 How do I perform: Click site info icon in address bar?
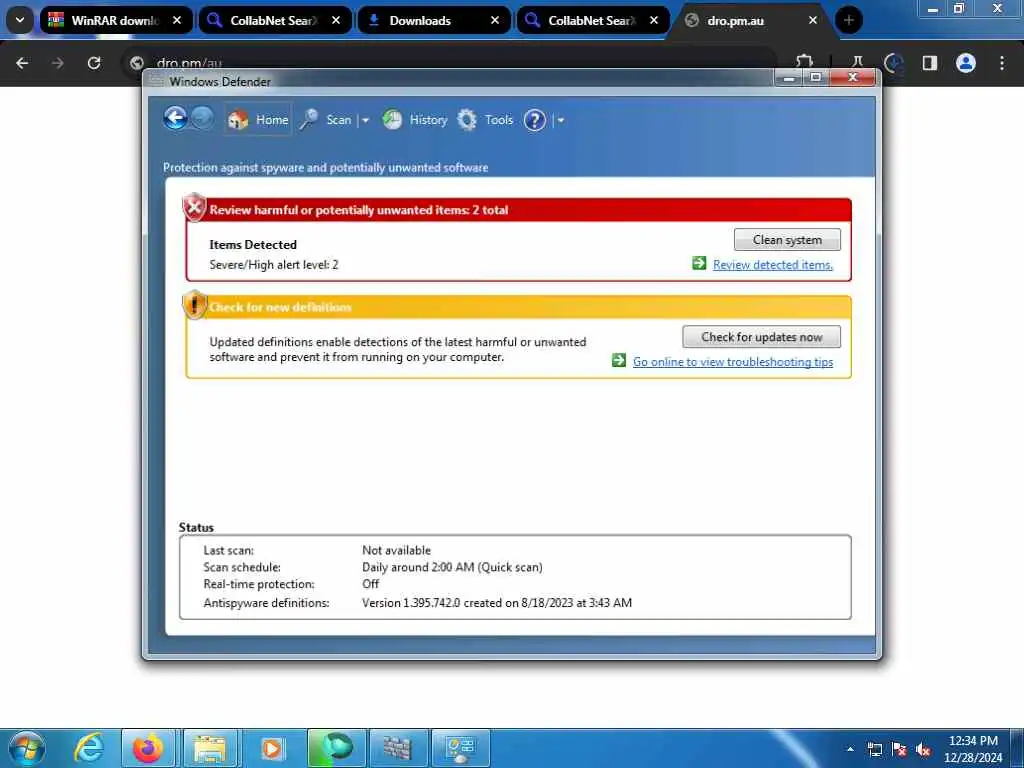(136, 63)
